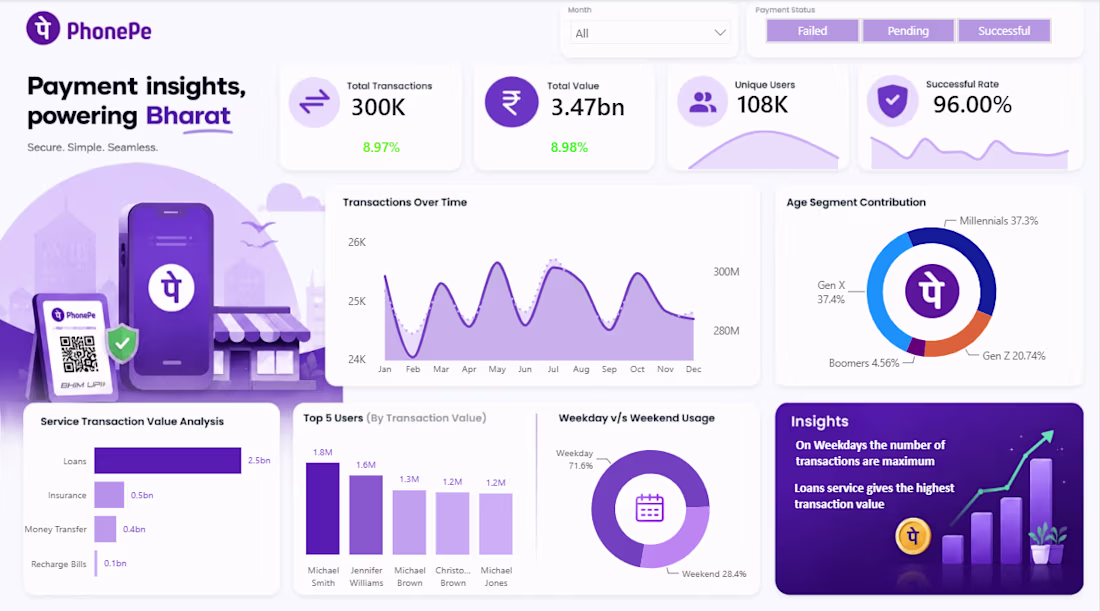Click the PhonePe logo inside age donut chart
This screenshot has width=1100, height=611.
932,291
